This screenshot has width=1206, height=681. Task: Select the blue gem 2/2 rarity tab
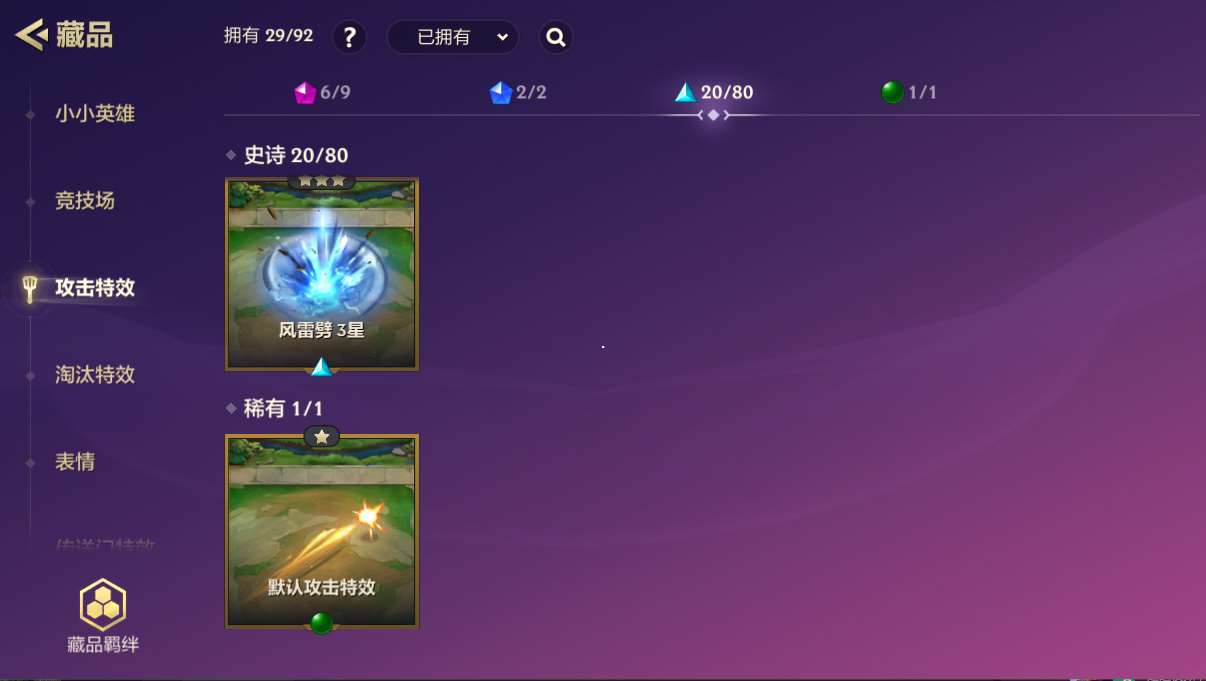(518, 93)
